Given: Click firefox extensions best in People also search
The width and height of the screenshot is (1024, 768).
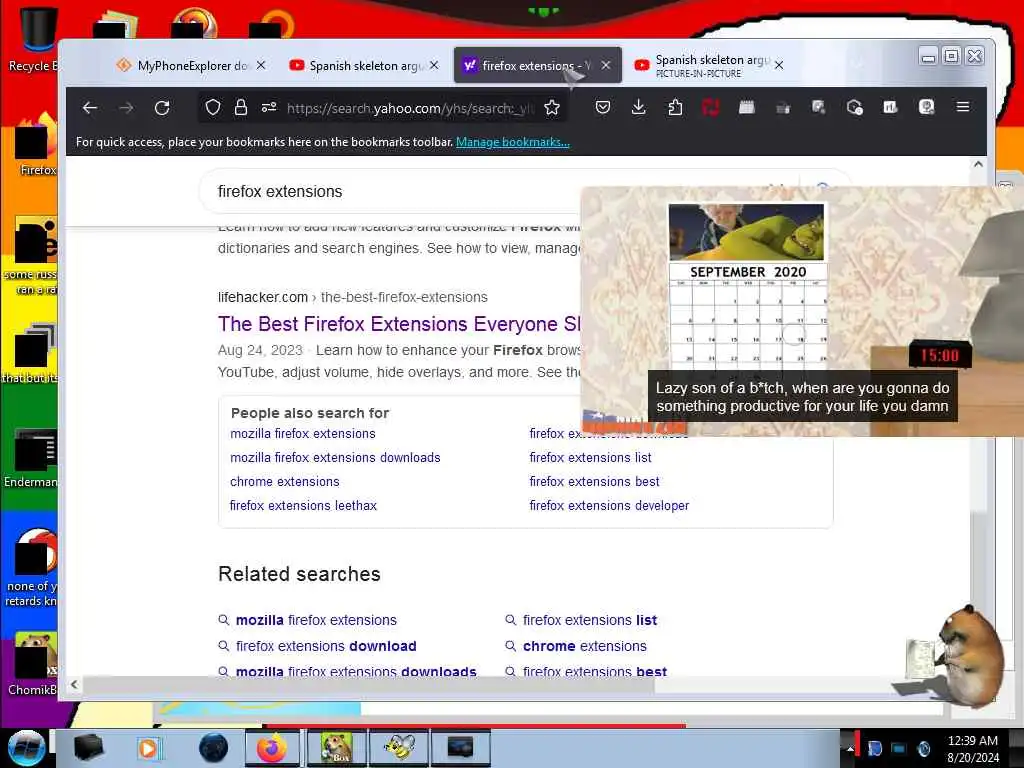Looking at the screenshot, I should click(x=594, y=482).
